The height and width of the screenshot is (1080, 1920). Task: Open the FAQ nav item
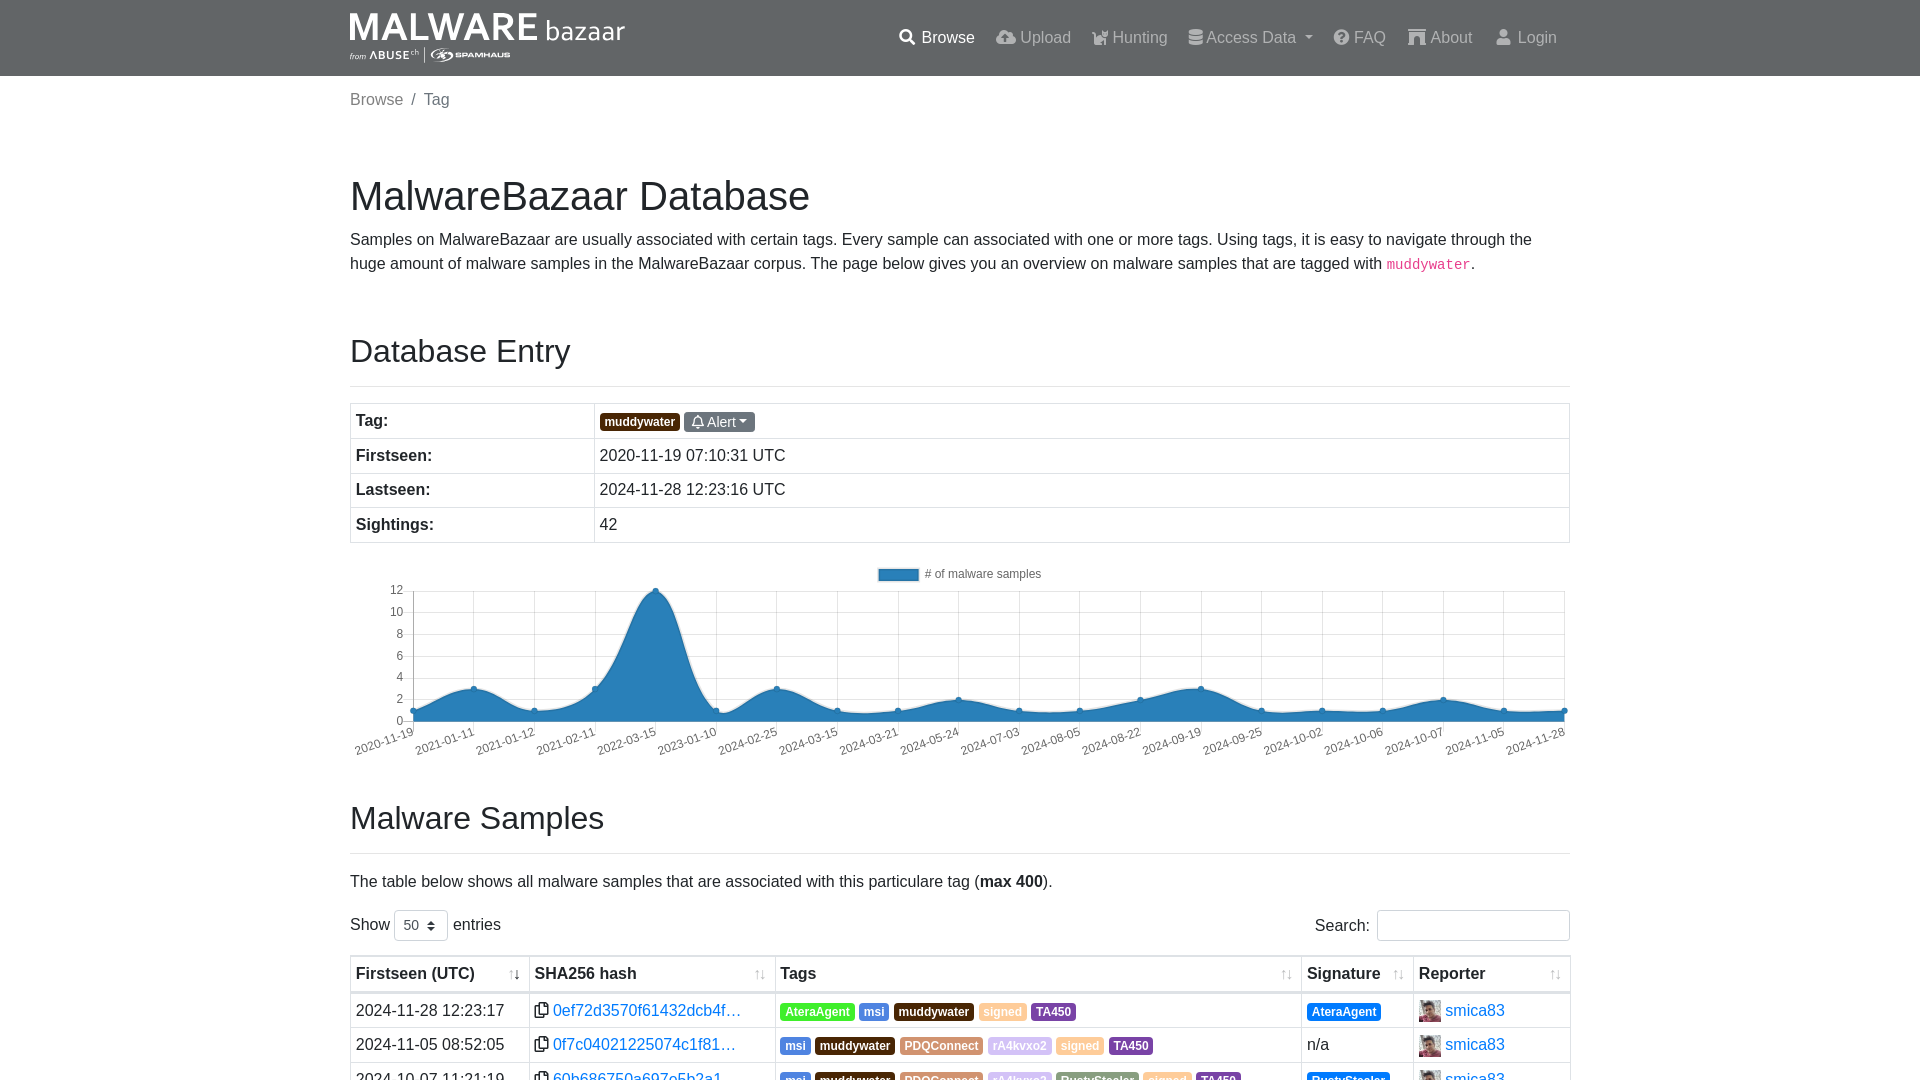point(1359,38)
